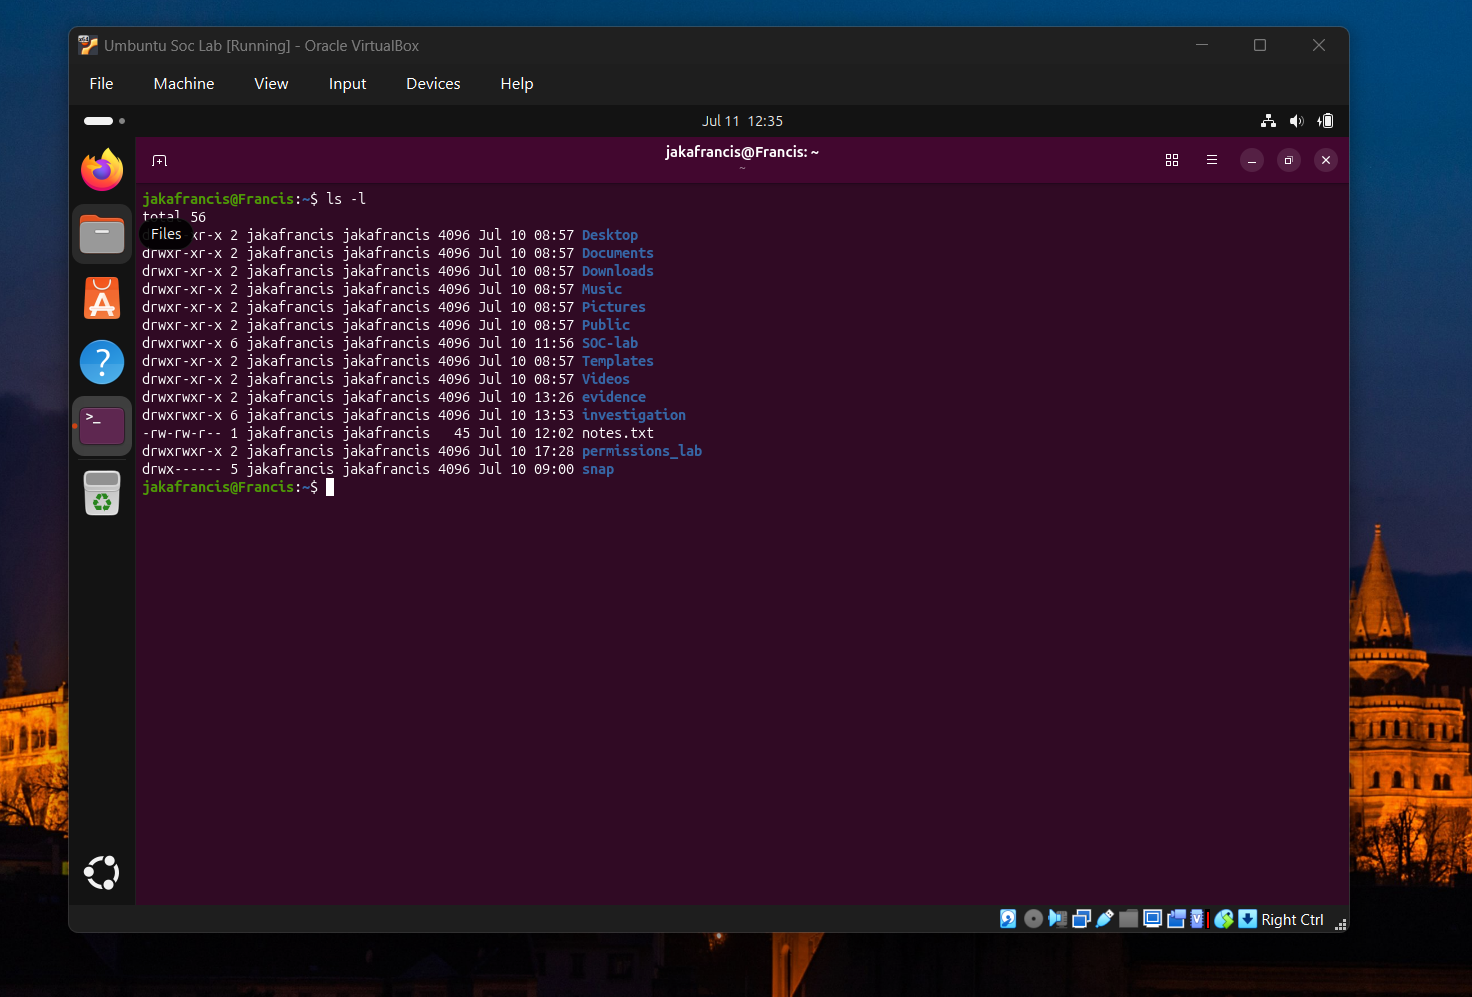Open the clock showing Jul 11 12:35

click(742, 121)
